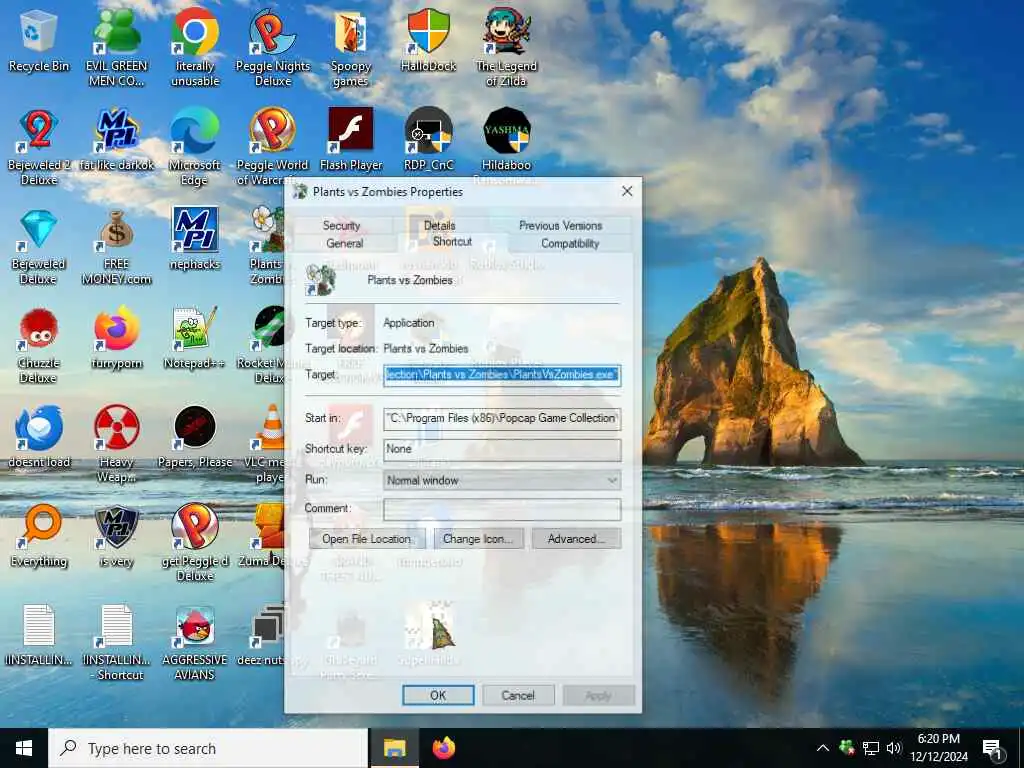Click into the Target path field
Viewport: 1024px width, 768px height.
[502, 375]
